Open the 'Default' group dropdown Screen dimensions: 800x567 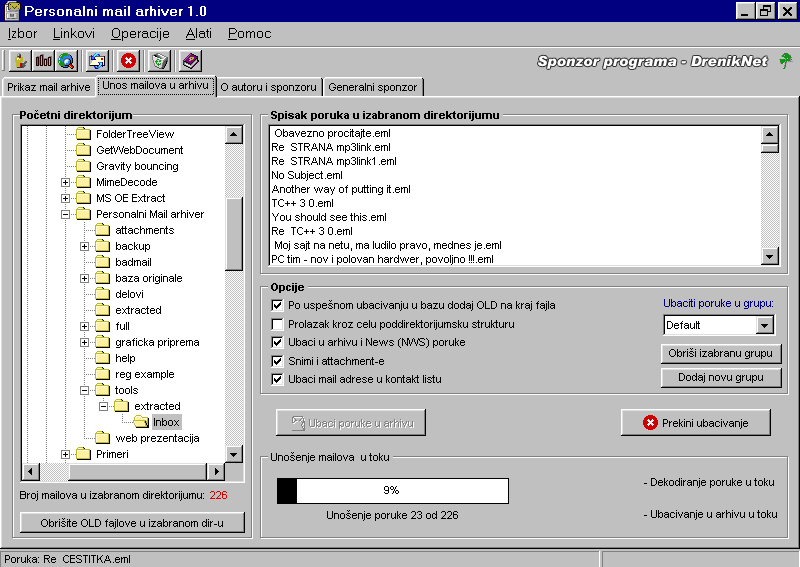(x=765, y=325)
